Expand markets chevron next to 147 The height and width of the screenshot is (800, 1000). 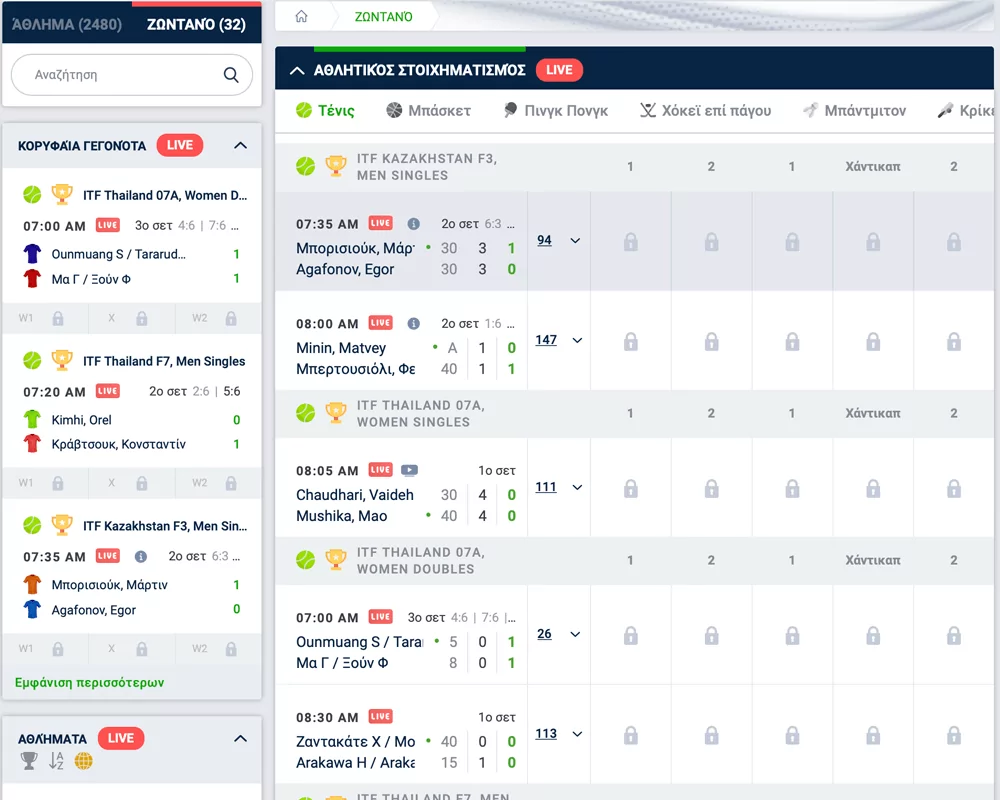click(x=576, y=341)
